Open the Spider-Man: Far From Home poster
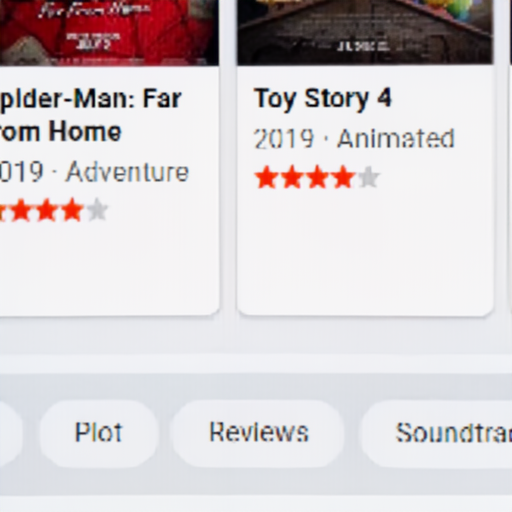Image resolution: width=512 pixels, height=512 pixels. point(109,32)
